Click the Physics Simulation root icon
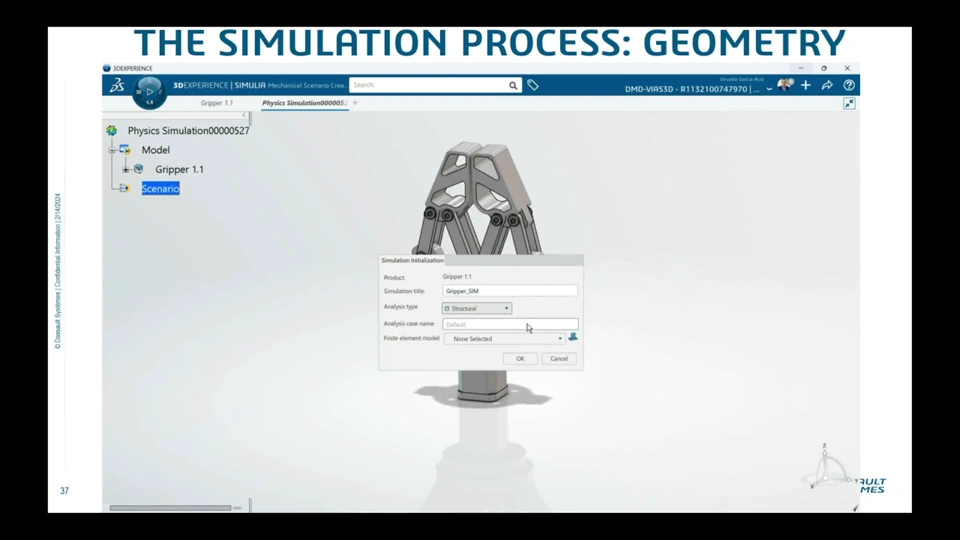 click(111, 130)
